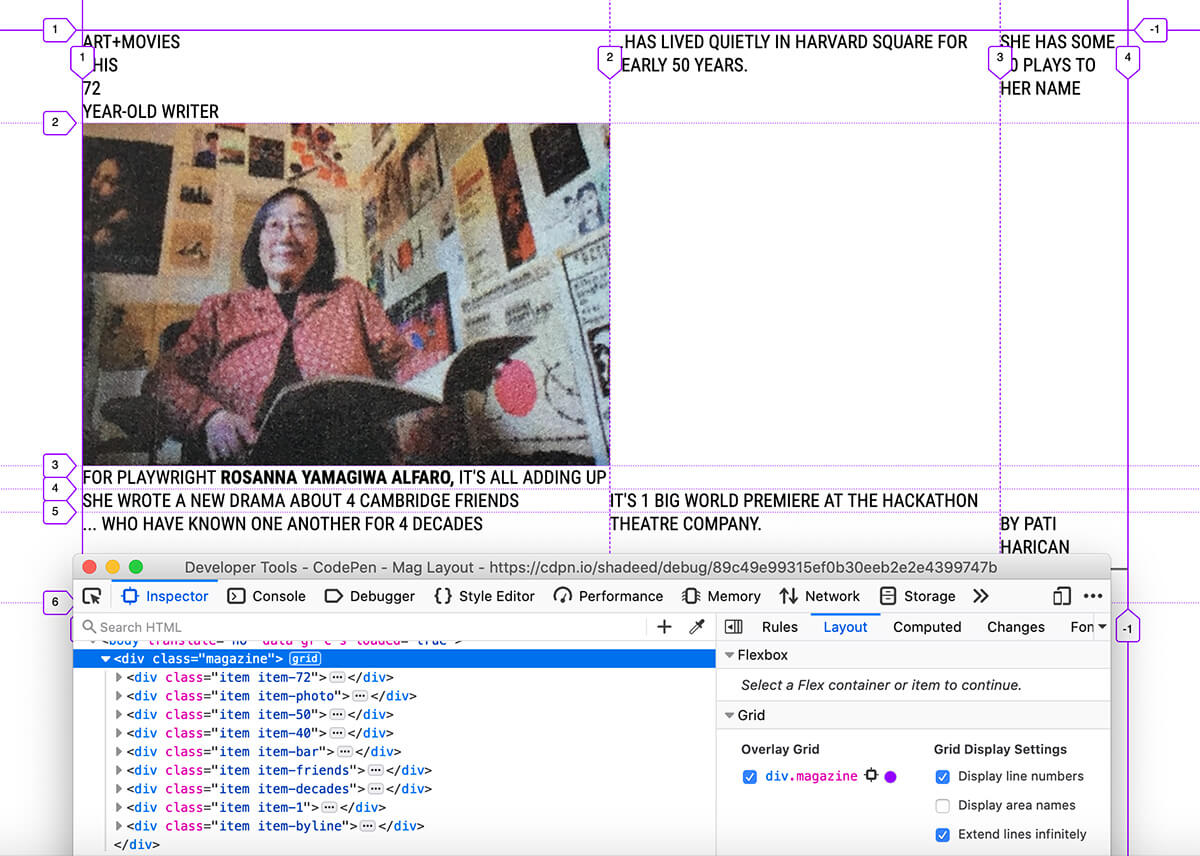Collapse the Flexbox section

pos(729,655)
